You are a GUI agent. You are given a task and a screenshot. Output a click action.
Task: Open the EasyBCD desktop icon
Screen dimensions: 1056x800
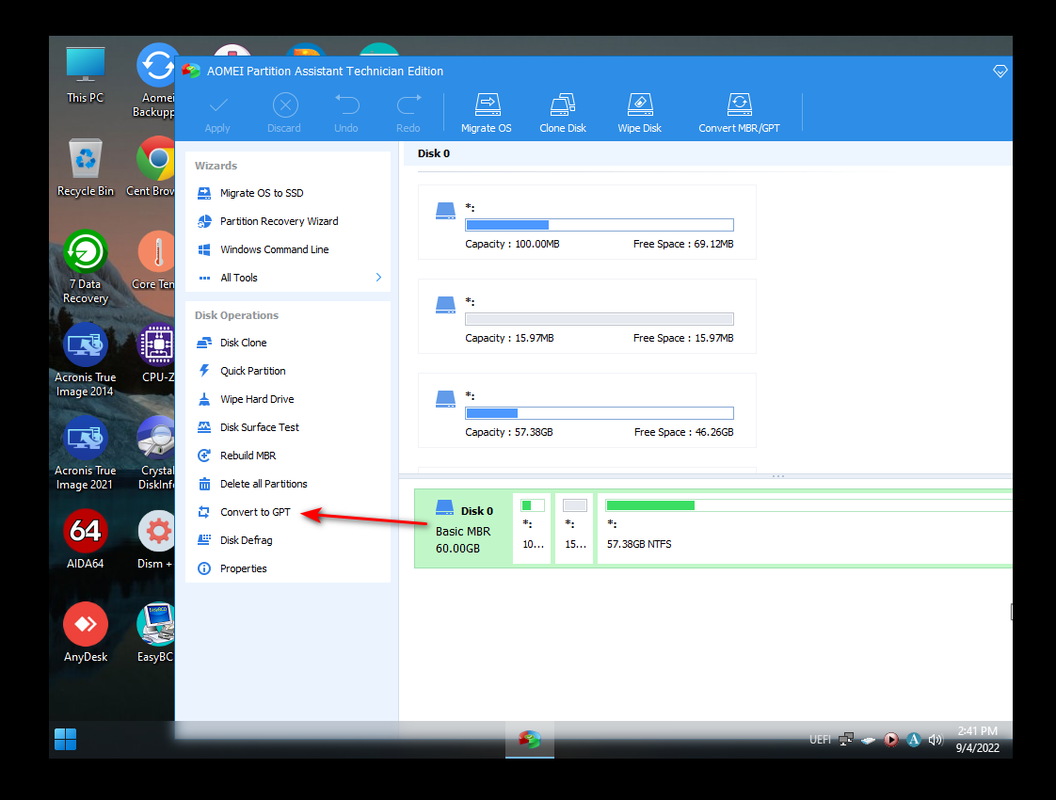156,633
